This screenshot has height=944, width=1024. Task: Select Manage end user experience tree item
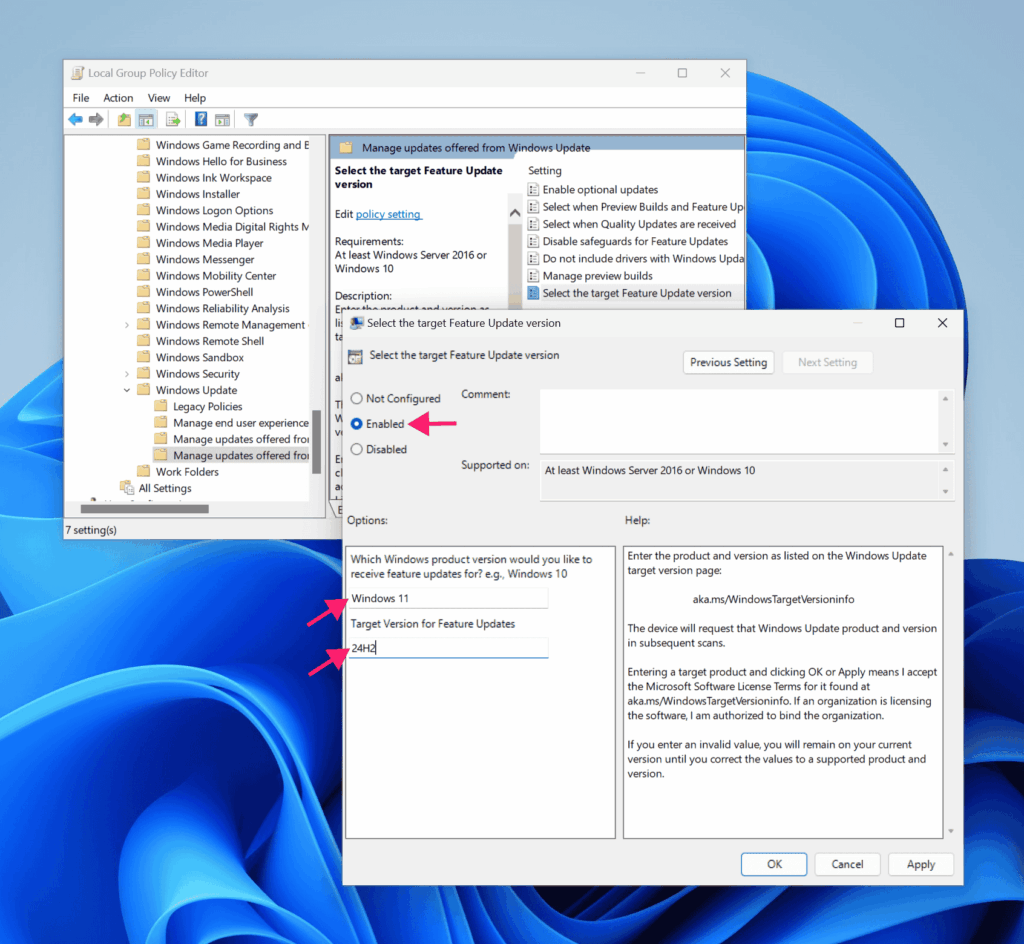240,422
